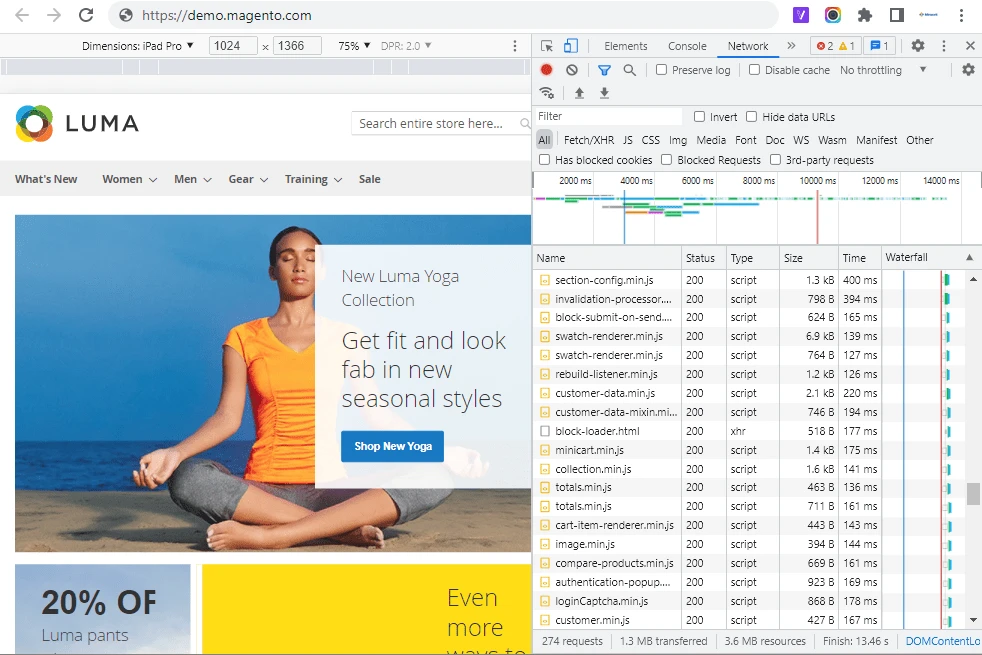Clear the network log

click(x=572, y=70)
